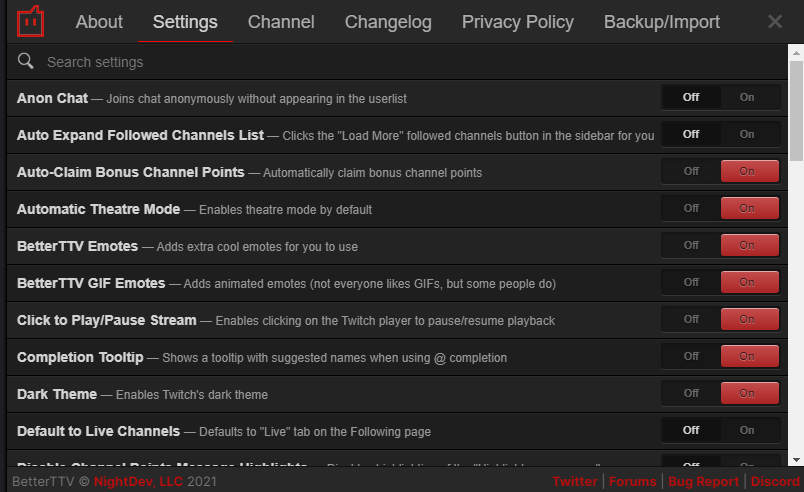
Task: Click the Dark Theme setting title
Action: [57, 394]
